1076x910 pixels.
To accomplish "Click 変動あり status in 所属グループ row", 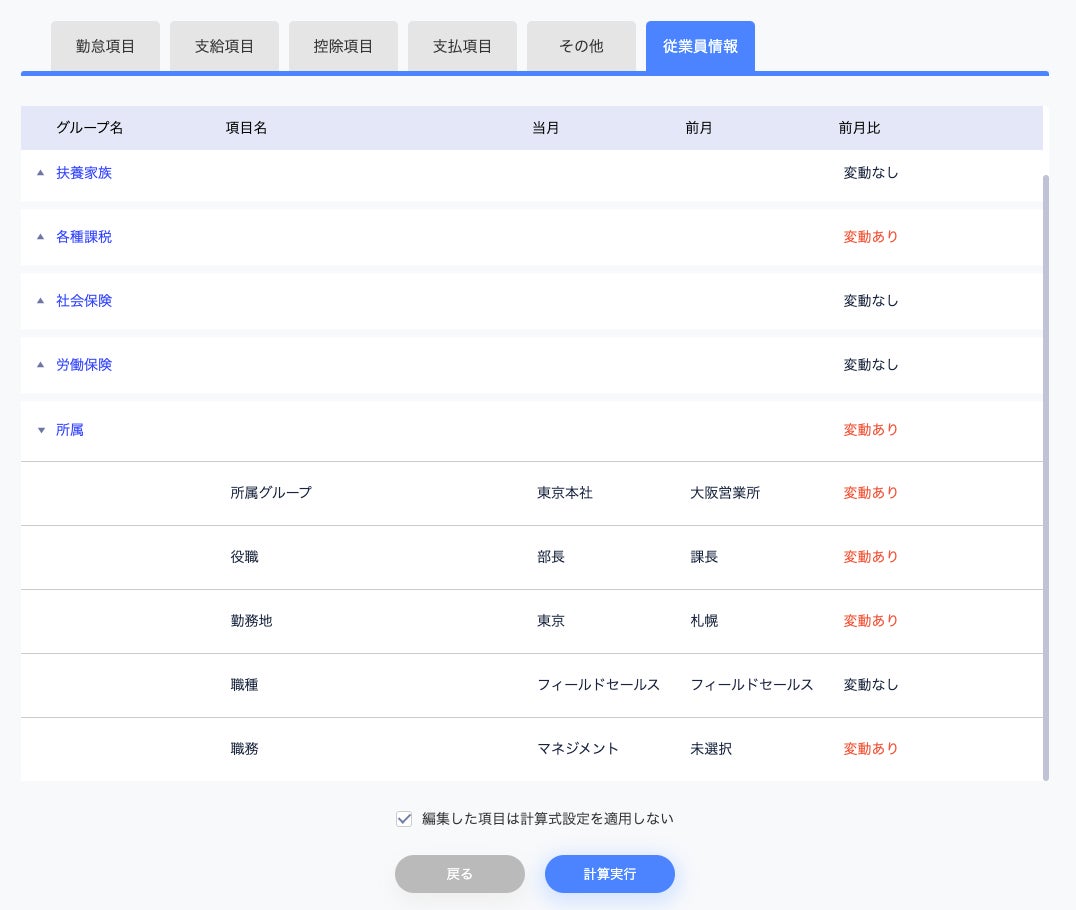I will [x=871, y=493].
